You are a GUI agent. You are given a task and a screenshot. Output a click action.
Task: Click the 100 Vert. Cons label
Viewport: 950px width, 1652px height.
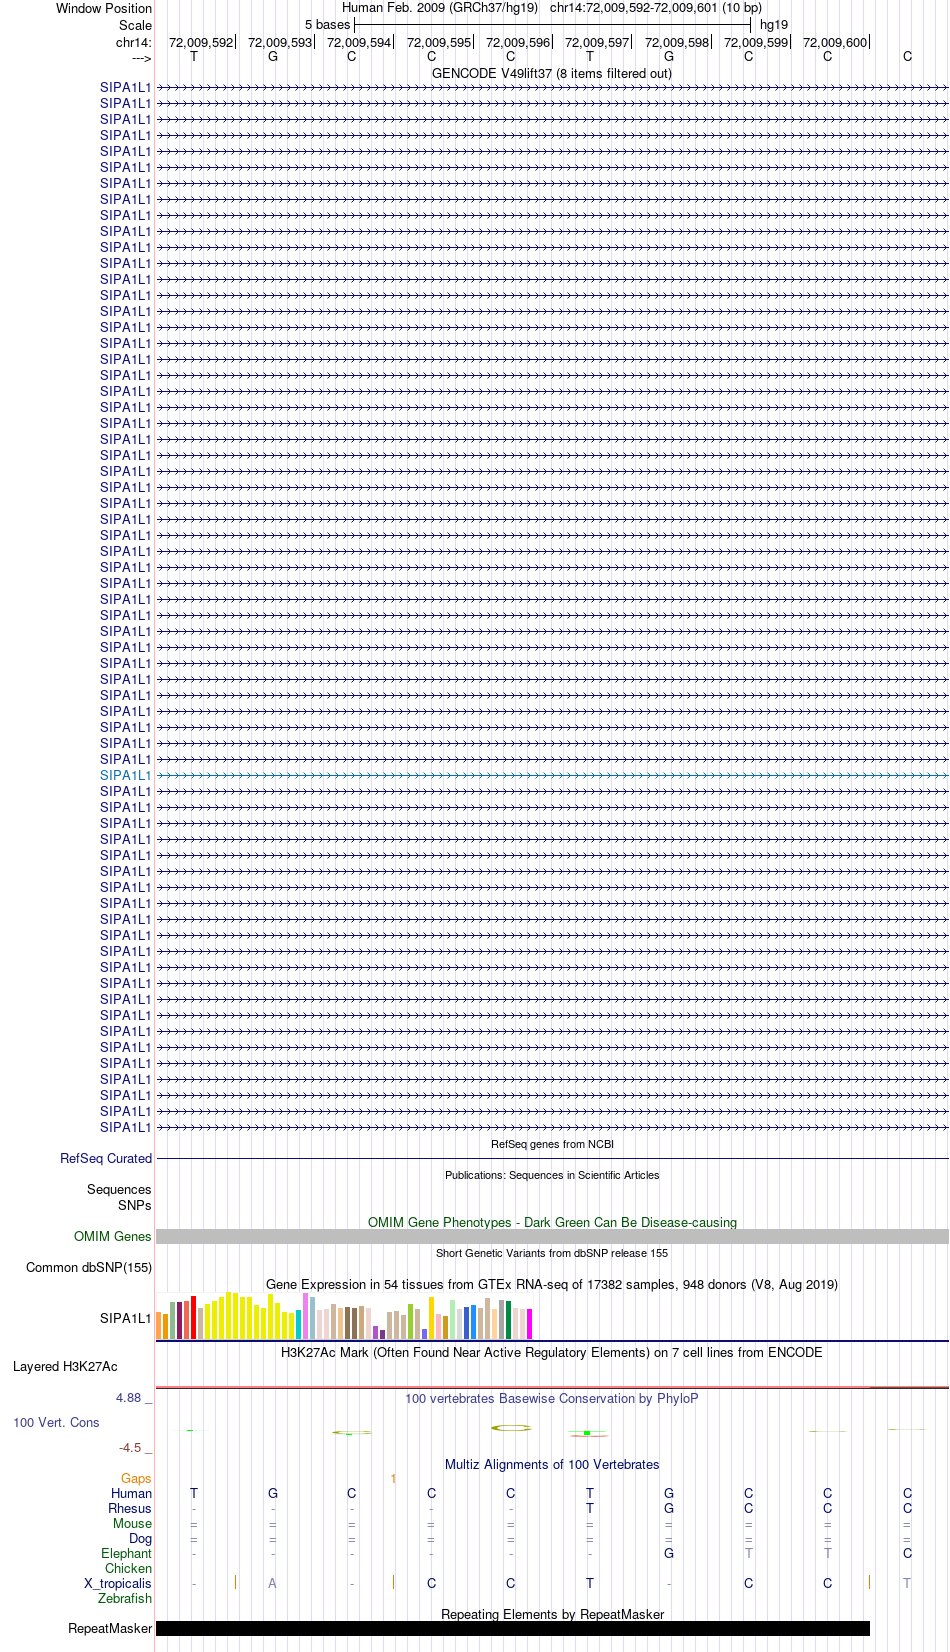coord(56,1422)
